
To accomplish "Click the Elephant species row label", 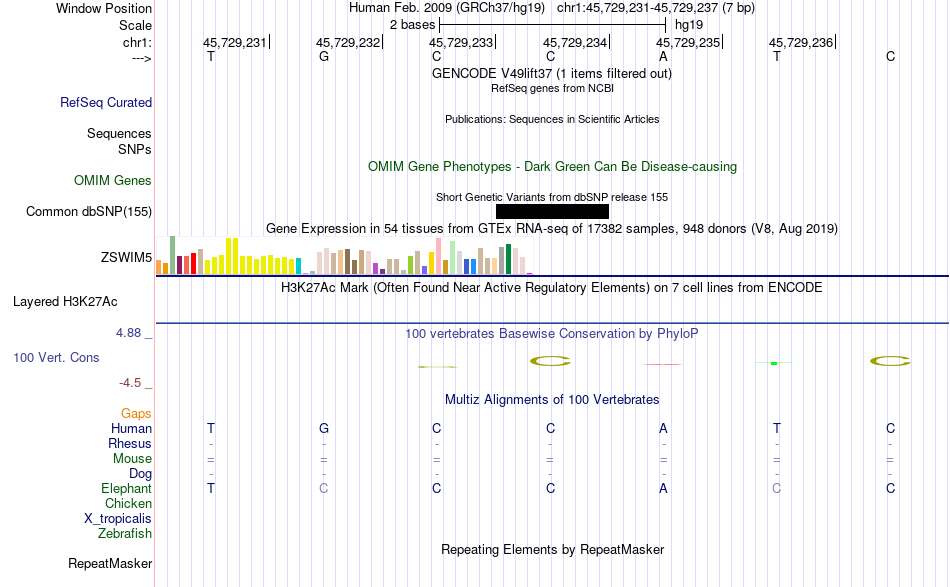I will tap(127, 488).
